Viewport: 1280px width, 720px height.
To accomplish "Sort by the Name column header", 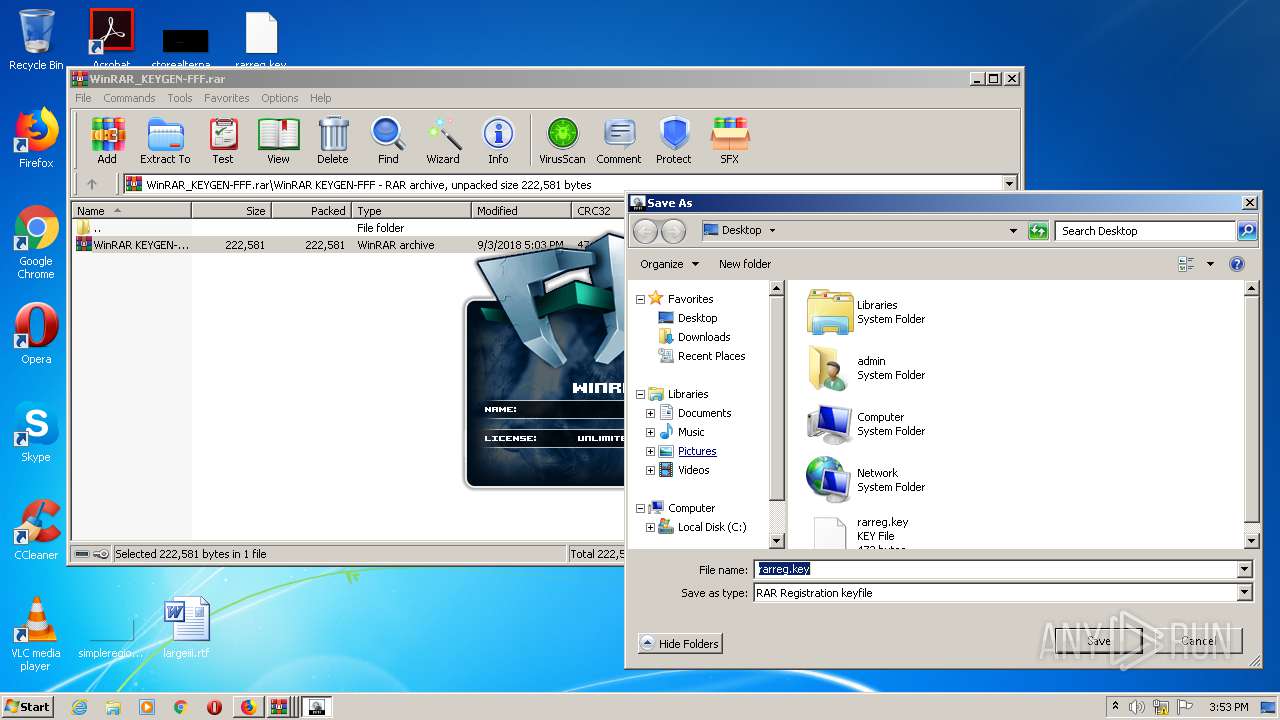I will [x=131, y=211].
